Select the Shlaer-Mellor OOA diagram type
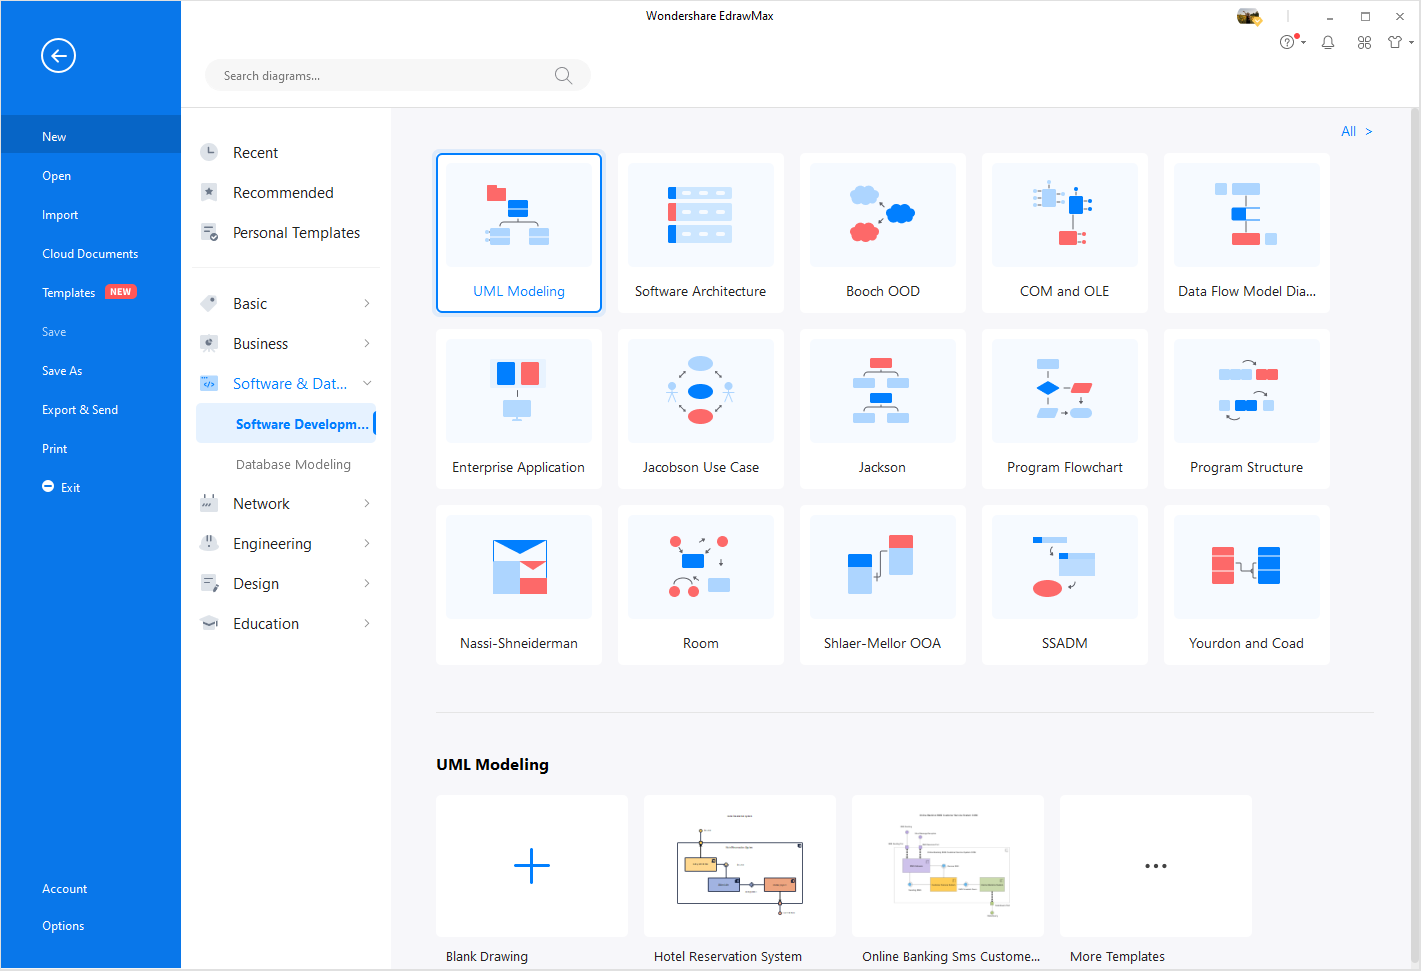Image resolution: width=1421 pixels, height=971 pixels. click(x=883, y=585)
